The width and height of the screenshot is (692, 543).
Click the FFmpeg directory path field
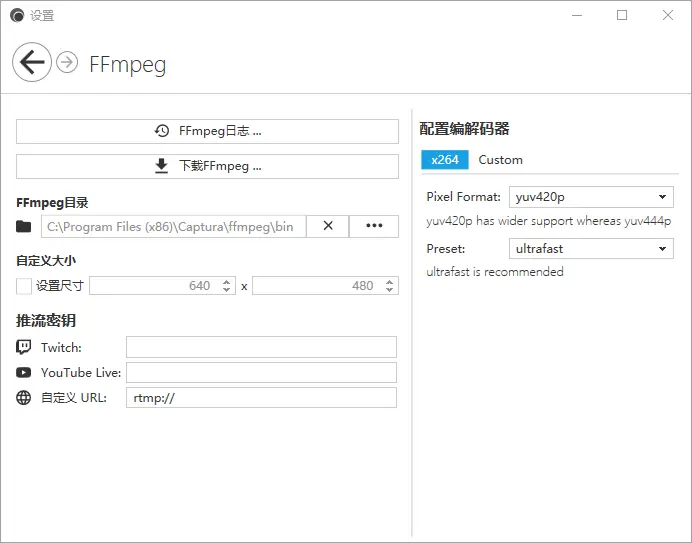(173, 226)
